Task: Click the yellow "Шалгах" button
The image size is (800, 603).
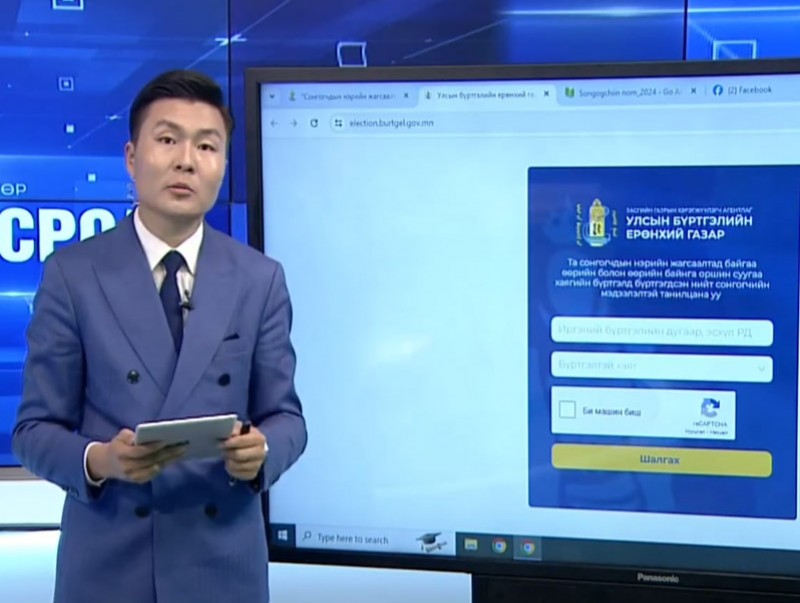Action: tap(661, 460)
